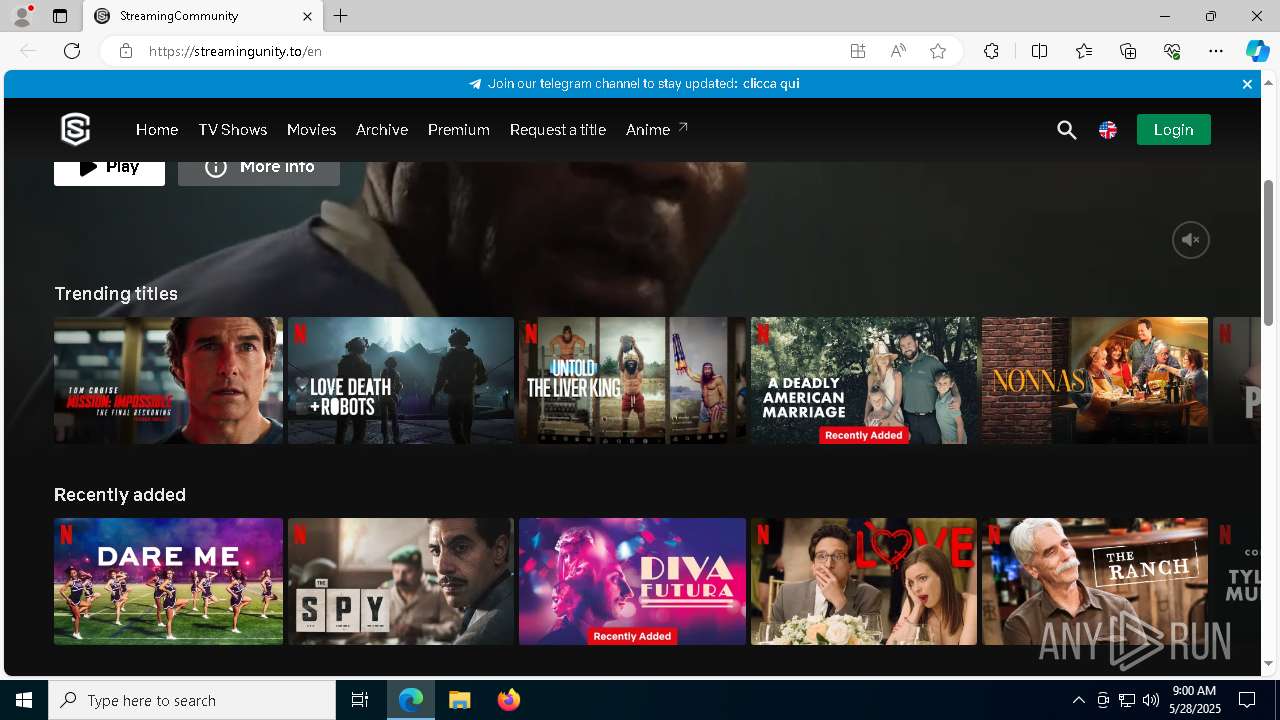This screenshot has width=1280, height=720.
Task: Open the Anime external link
Action: point(657,130)
